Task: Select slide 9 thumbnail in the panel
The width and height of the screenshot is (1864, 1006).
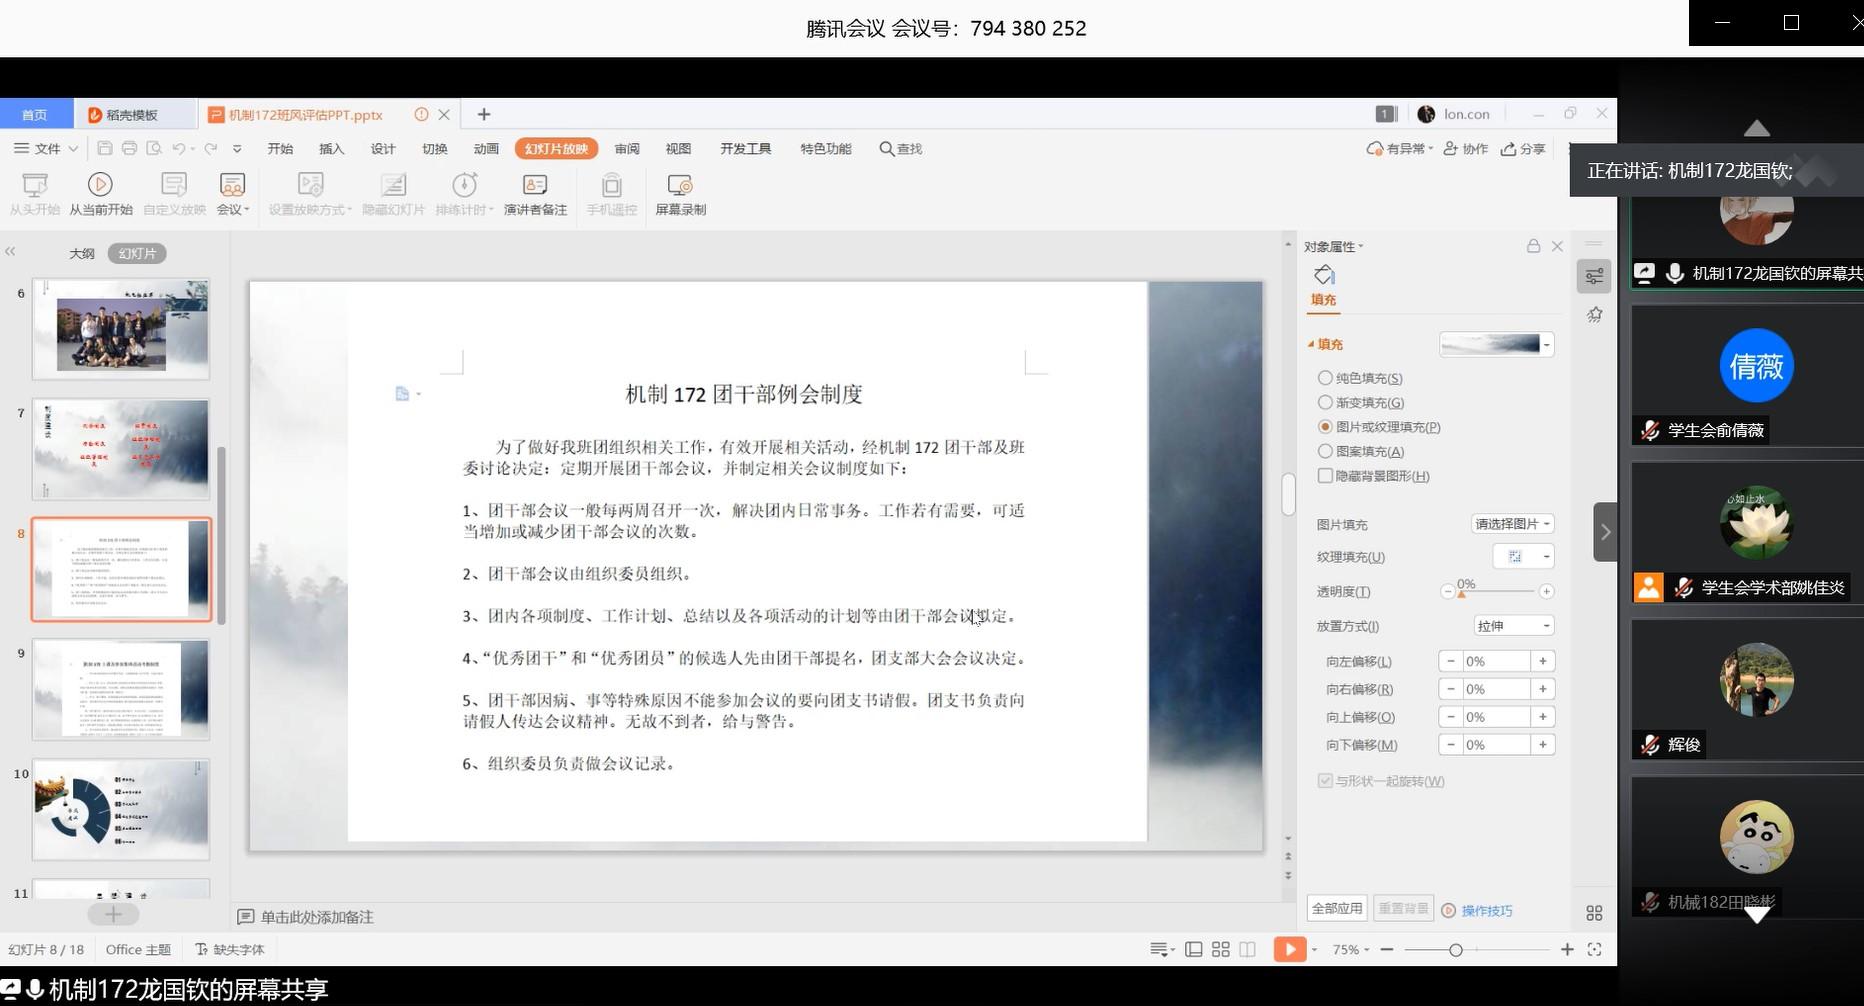Action: [120, 688]
